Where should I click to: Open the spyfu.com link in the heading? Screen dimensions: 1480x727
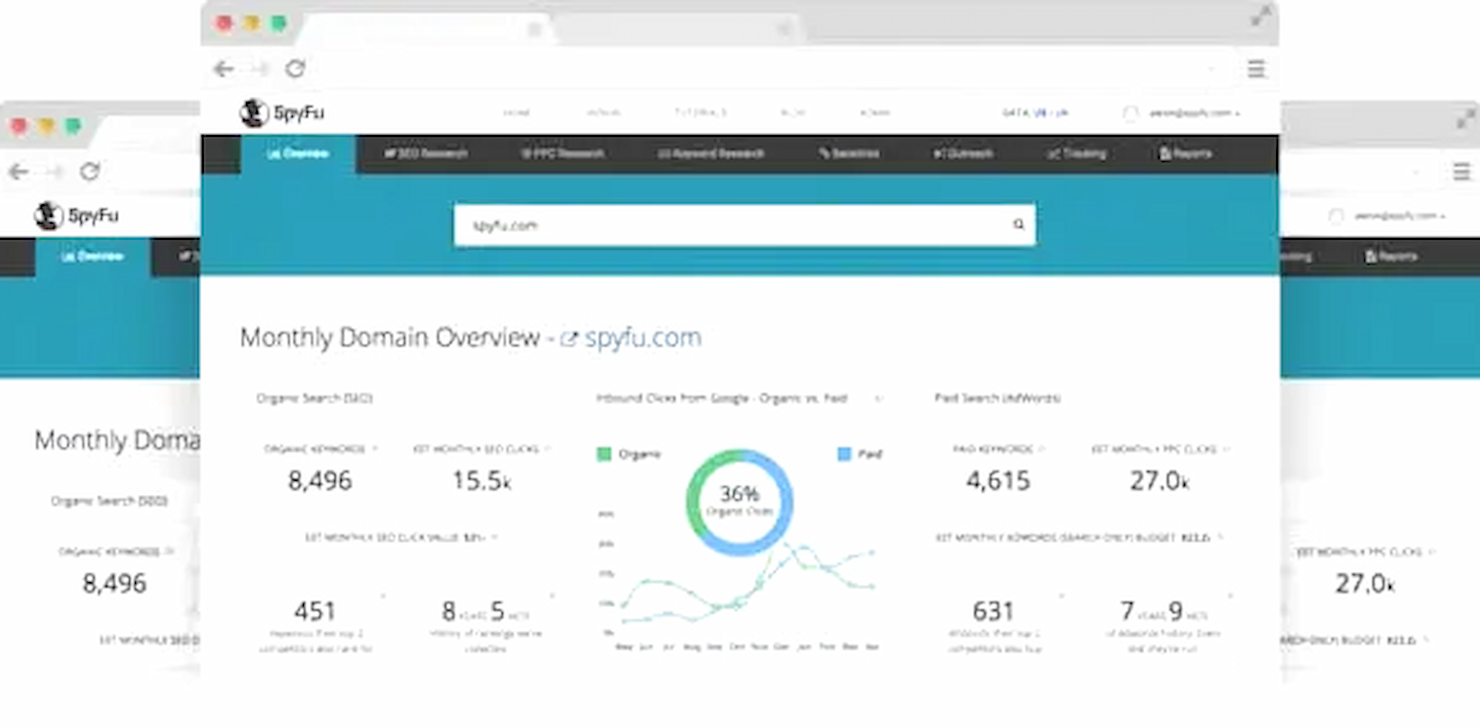click(x=643, y=338)
